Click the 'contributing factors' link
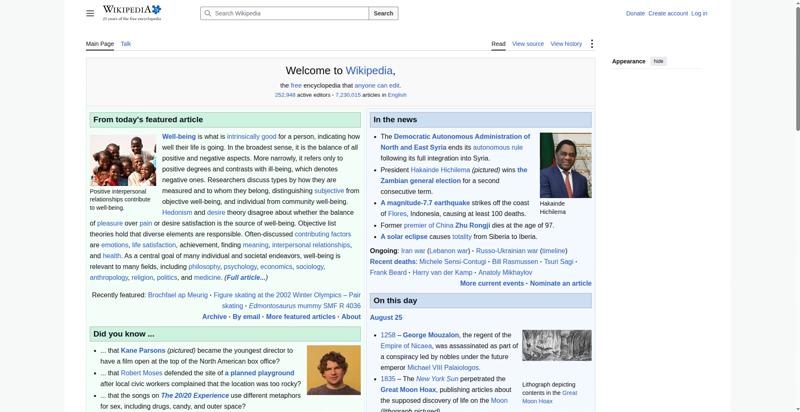Image resolution: width=800 pixels, height=412 pixels. pos(322,234)
